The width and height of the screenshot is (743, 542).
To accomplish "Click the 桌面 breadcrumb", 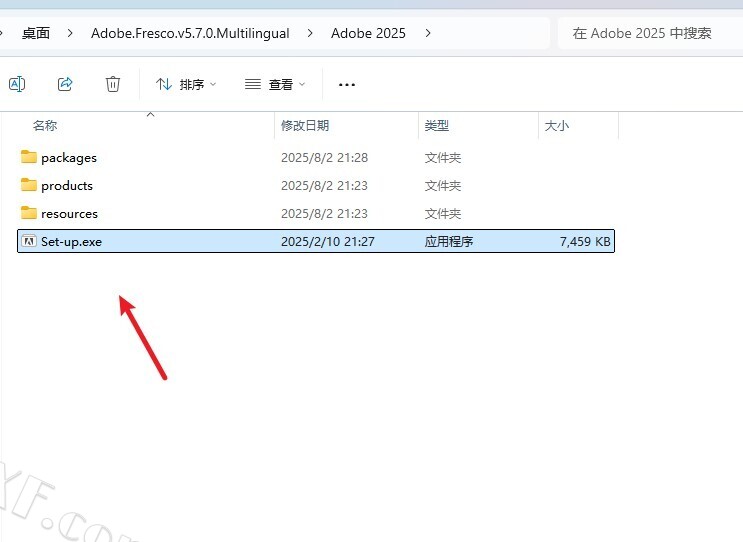I will point(36,33).
